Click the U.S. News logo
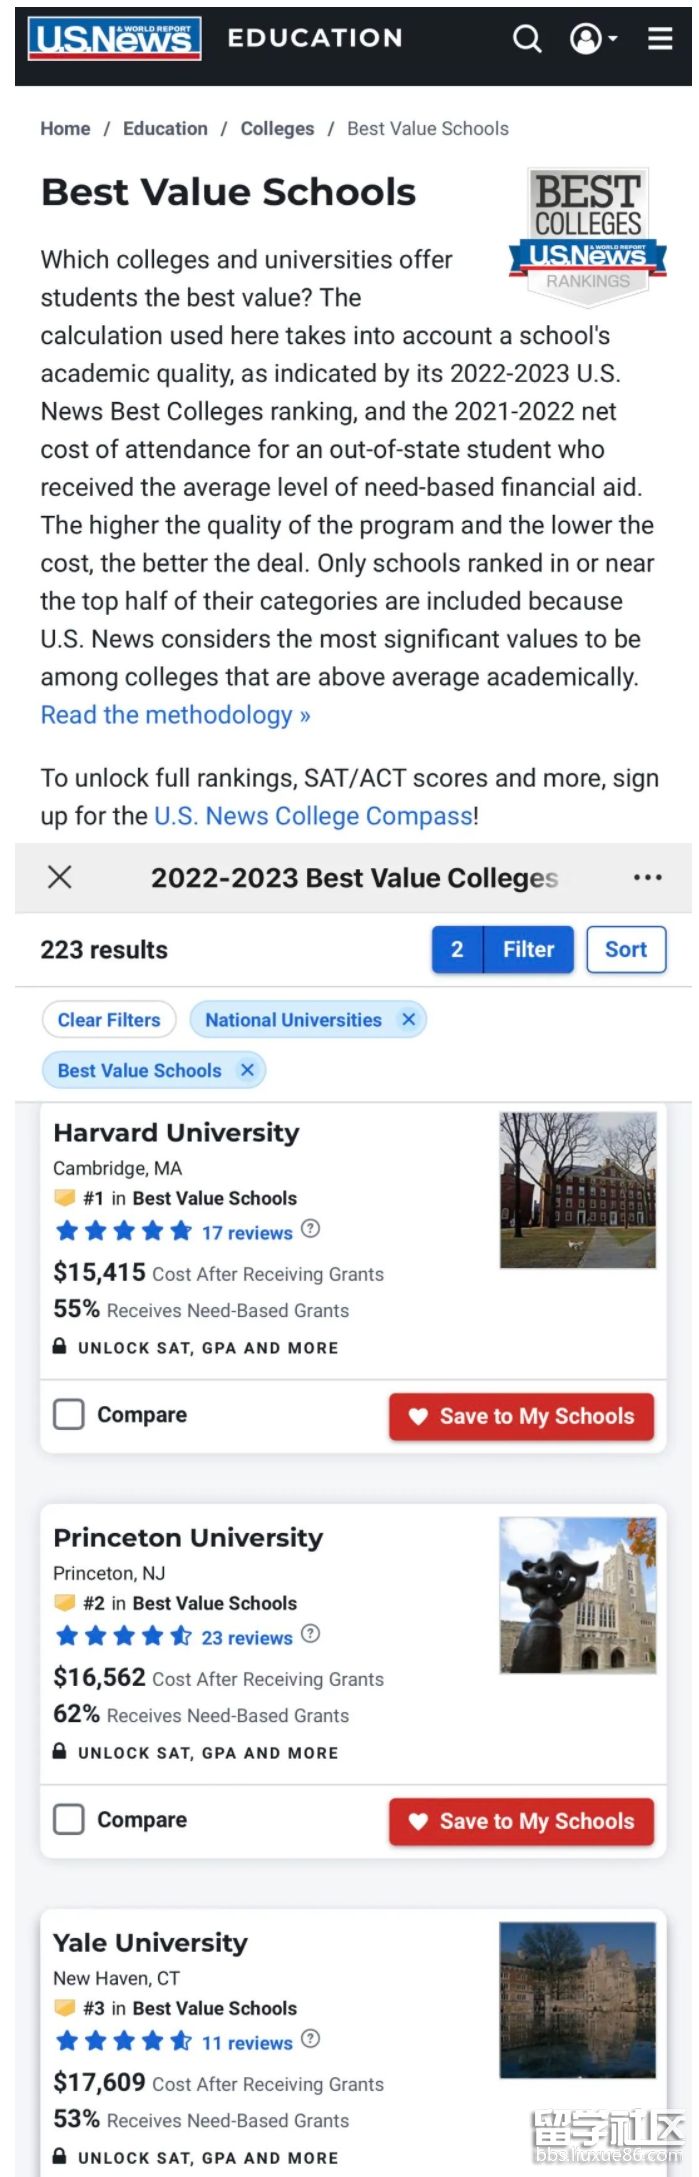 (x=114, y=39)
